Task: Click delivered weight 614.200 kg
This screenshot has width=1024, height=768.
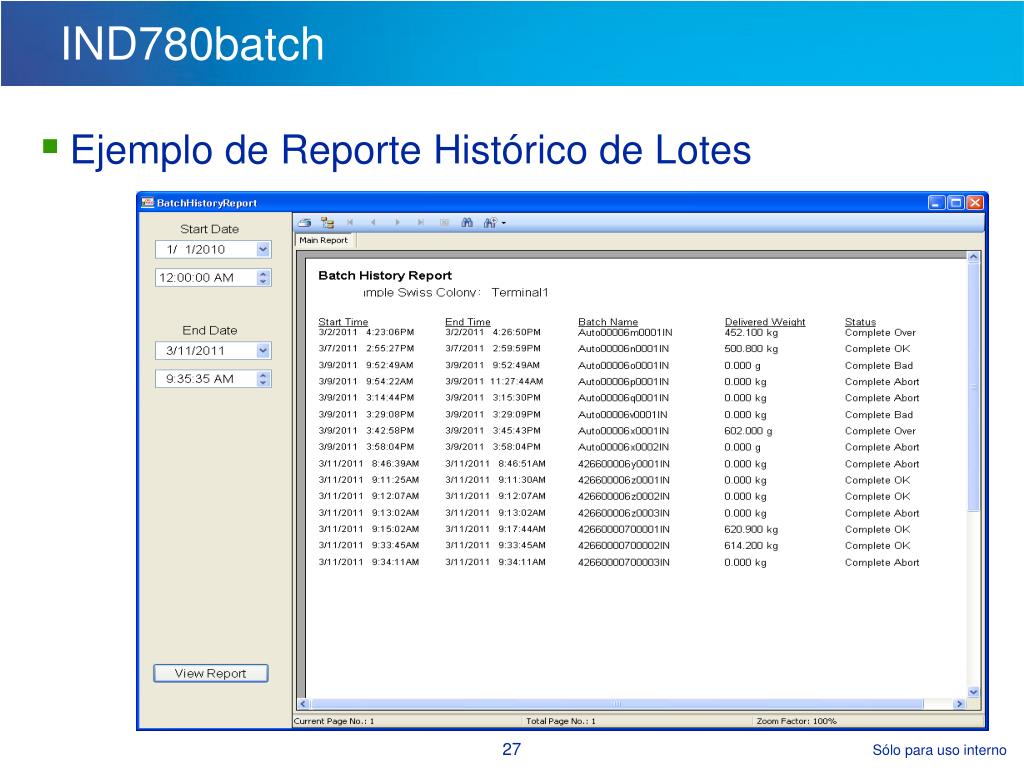Action: click(x=751, y=546)
